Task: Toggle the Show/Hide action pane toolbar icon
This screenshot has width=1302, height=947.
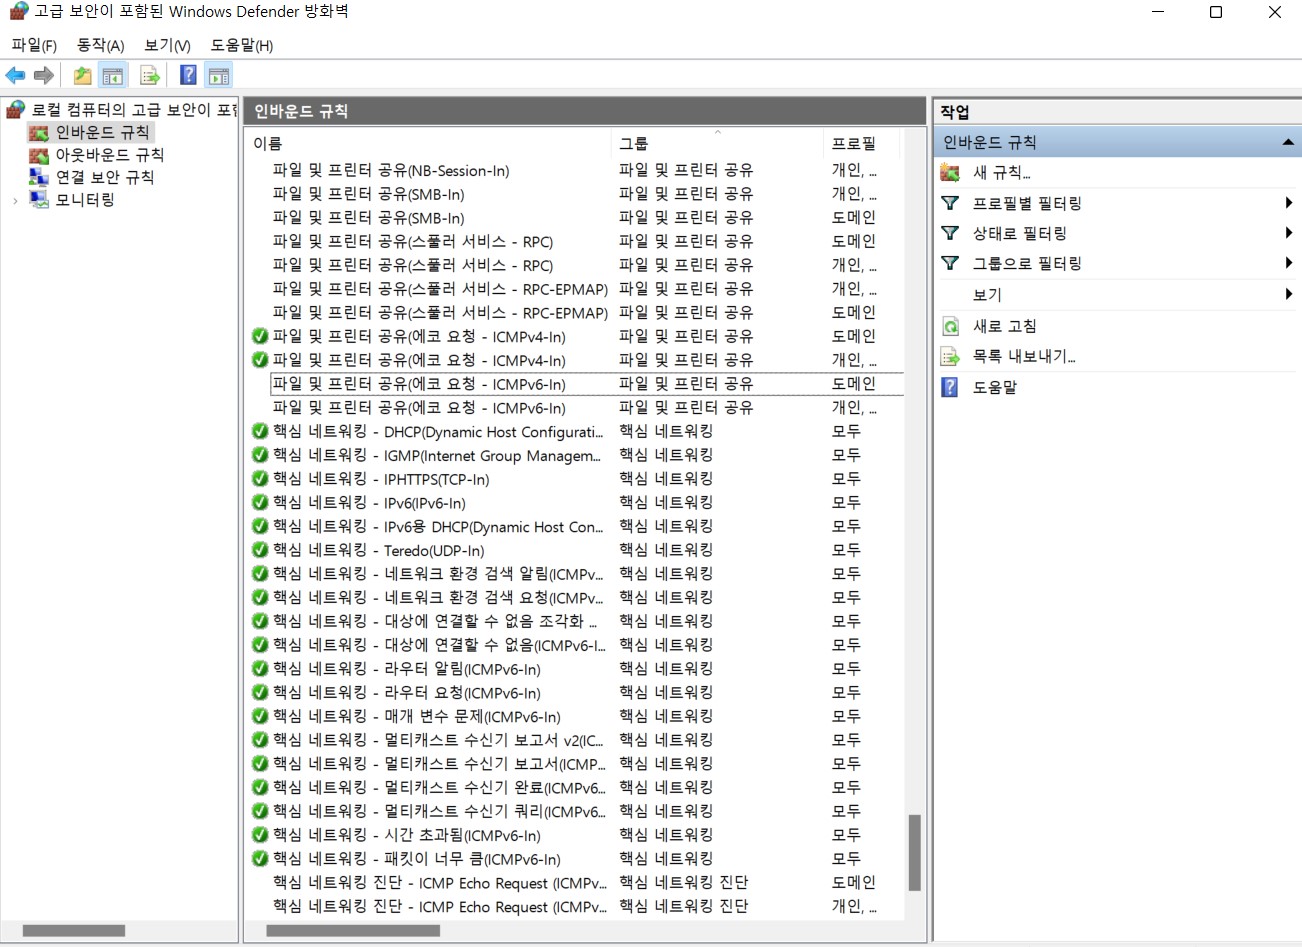Action: coord(219,75)
